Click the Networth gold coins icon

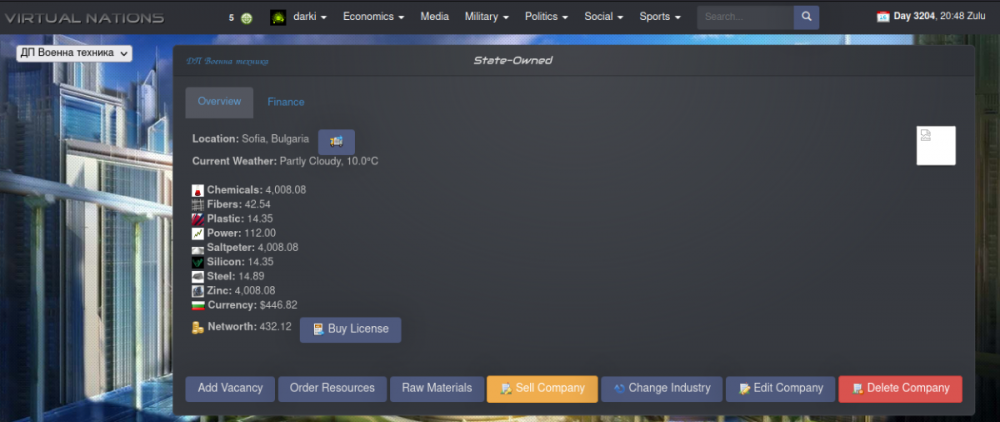coord(198,327)
